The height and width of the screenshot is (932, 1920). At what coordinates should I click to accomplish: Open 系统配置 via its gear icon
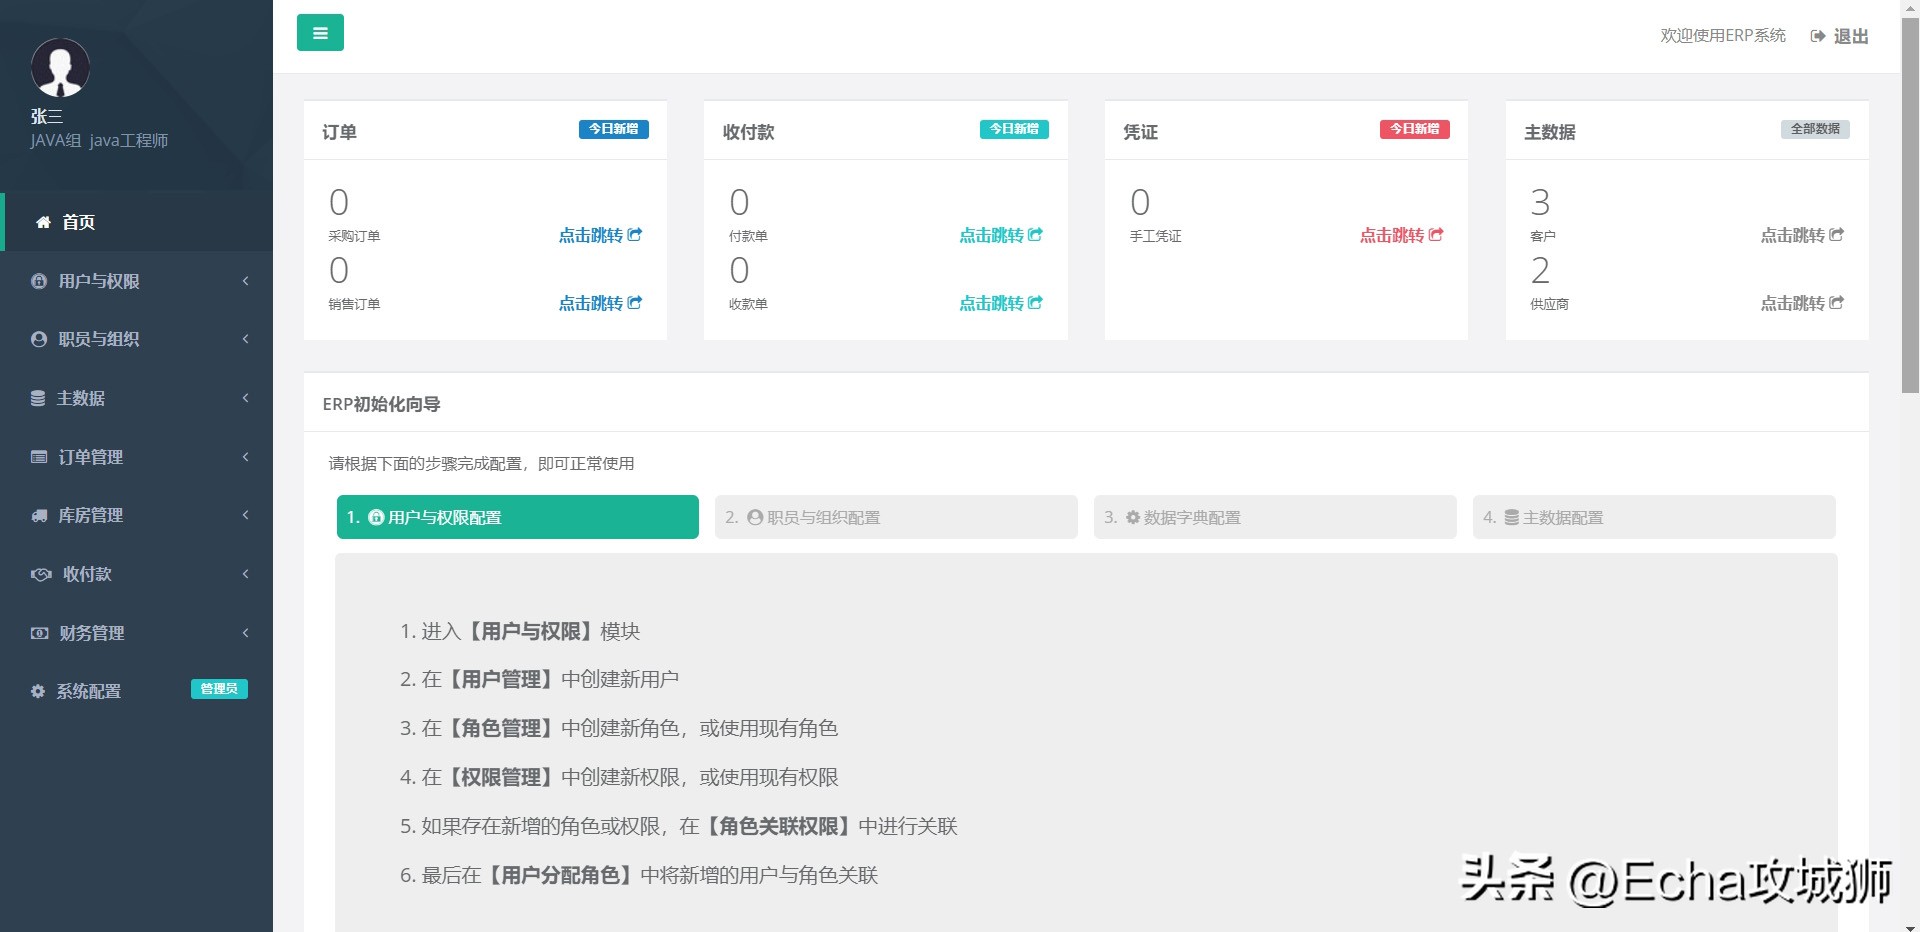coord(38,691)
